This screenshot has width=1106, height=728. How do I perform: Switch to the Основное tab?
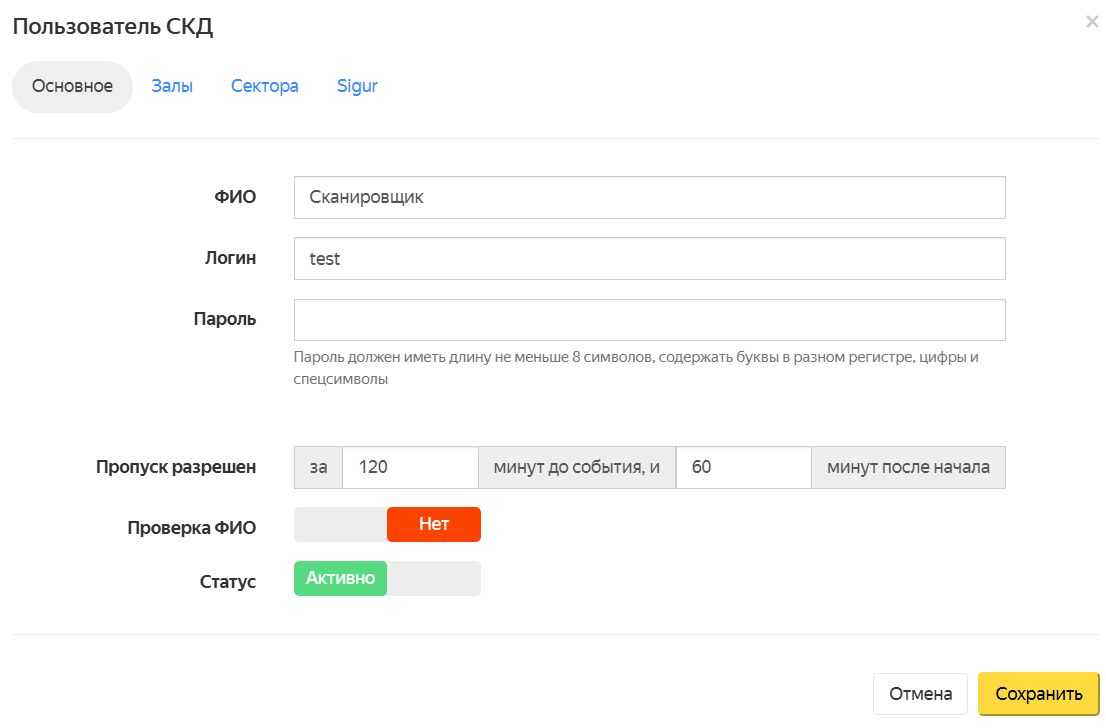point(72,86)
